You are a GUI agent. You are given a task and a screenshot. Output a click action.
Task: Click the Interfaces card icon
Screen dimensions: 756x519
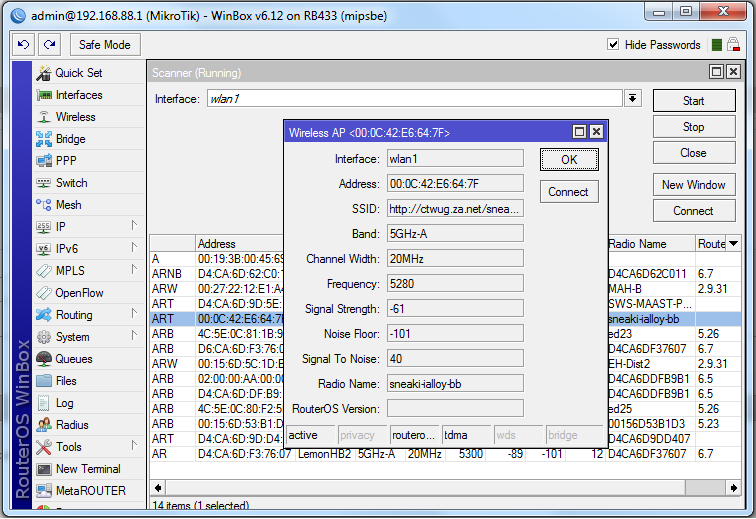pos(44,95)
